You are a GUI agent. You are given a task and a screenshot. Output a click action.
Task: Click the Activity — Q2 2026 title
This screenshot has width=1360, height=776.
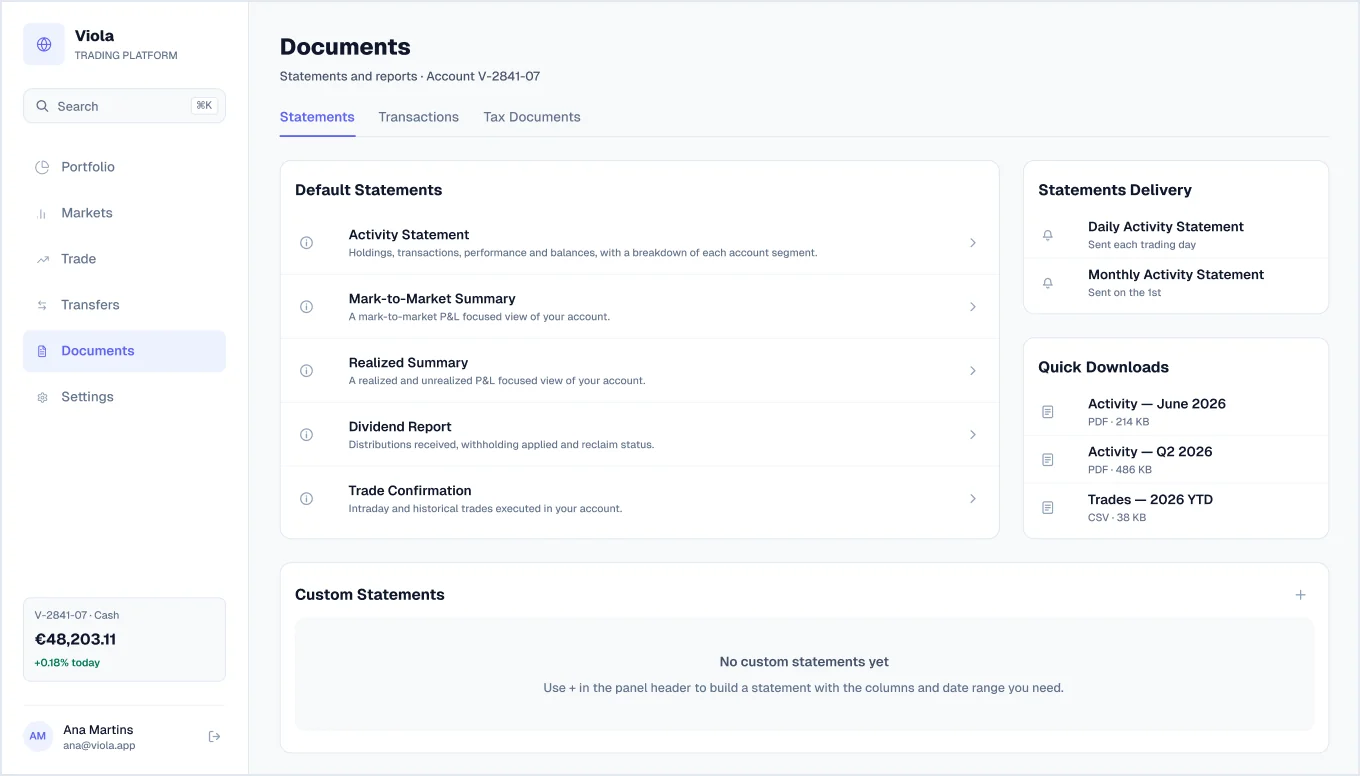(x=1150, y=452)
